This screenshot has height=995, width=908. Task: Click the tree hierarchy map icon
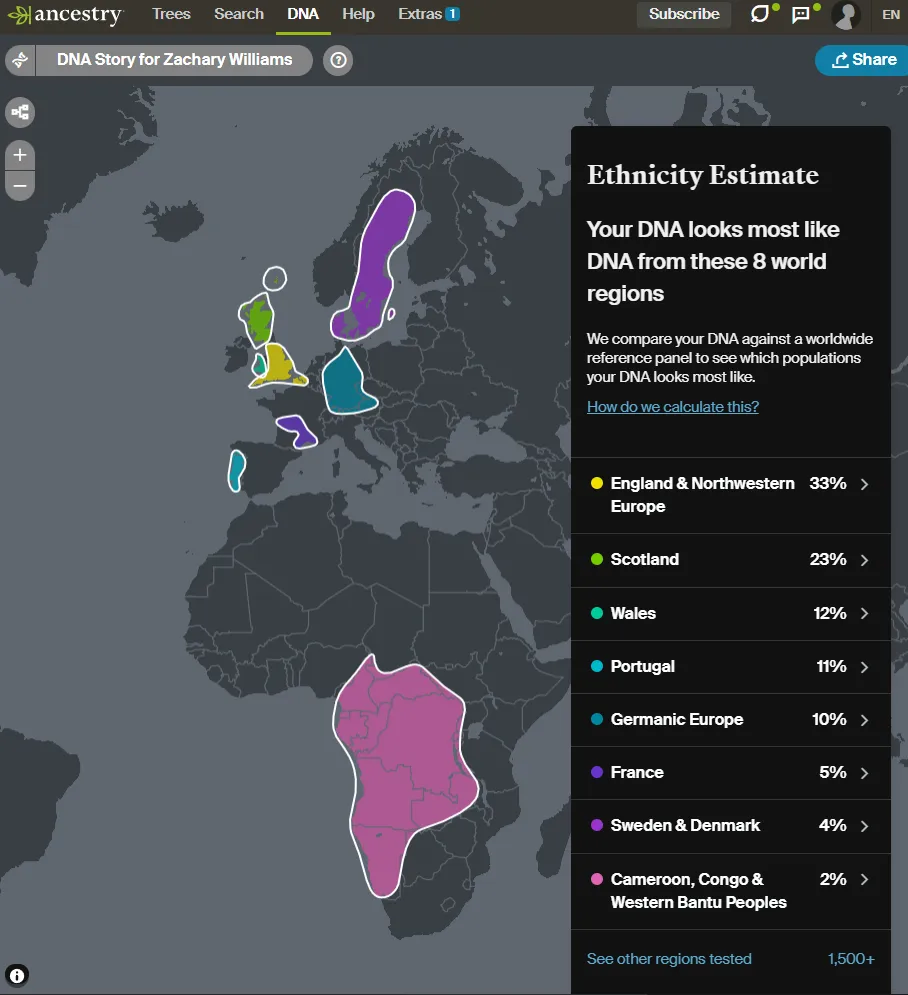[x=20, y=112]
